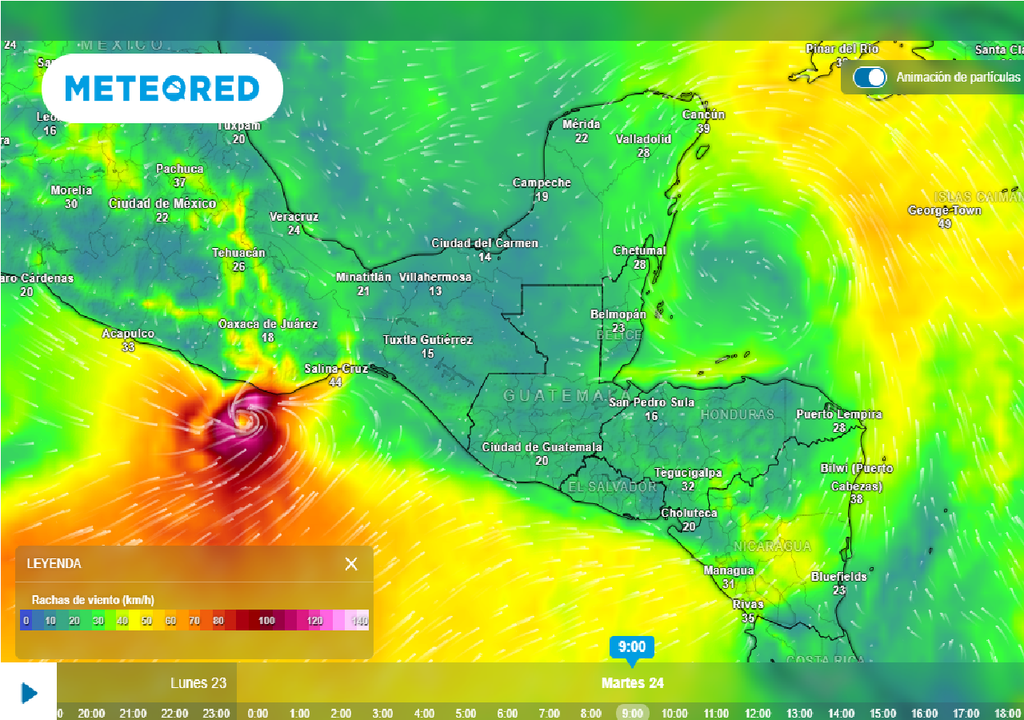
Task: Click the 140 km/h legend swatch
Action: (x=360, y=620)
